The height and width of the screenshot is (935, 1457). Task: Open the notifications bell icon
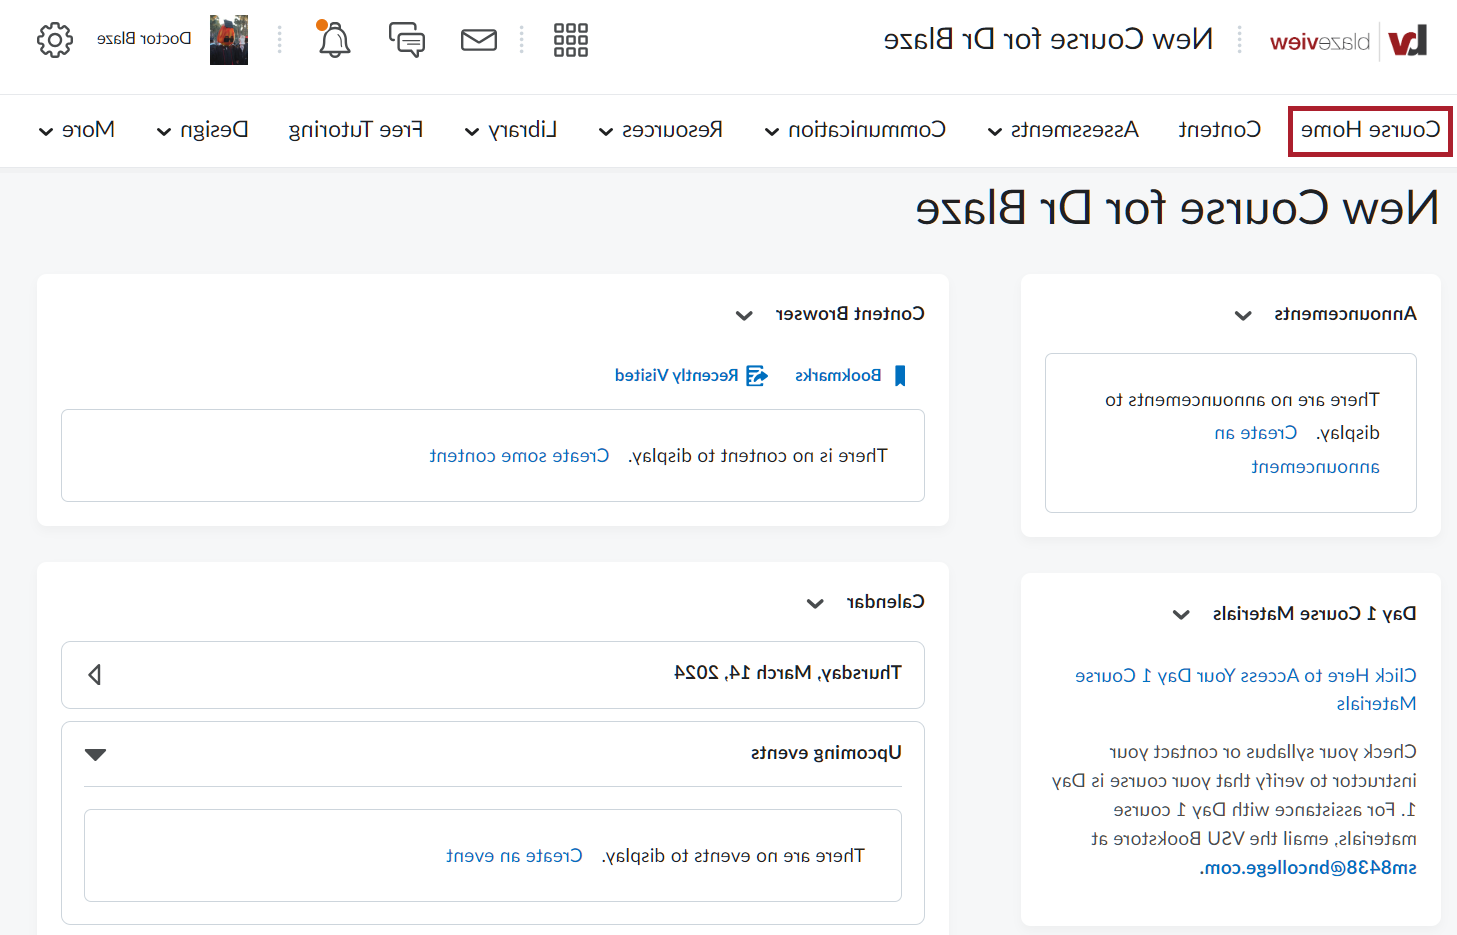[334, 40]
